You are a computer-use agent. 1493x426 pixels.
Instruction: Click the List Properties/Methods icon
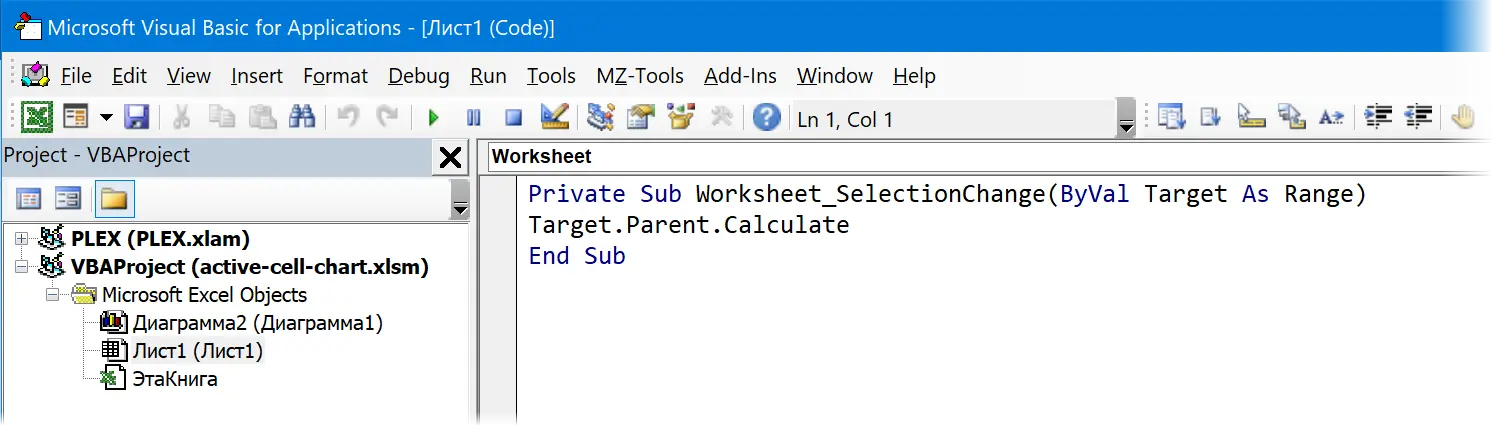pyautogui.click(x=1171, y=118)
